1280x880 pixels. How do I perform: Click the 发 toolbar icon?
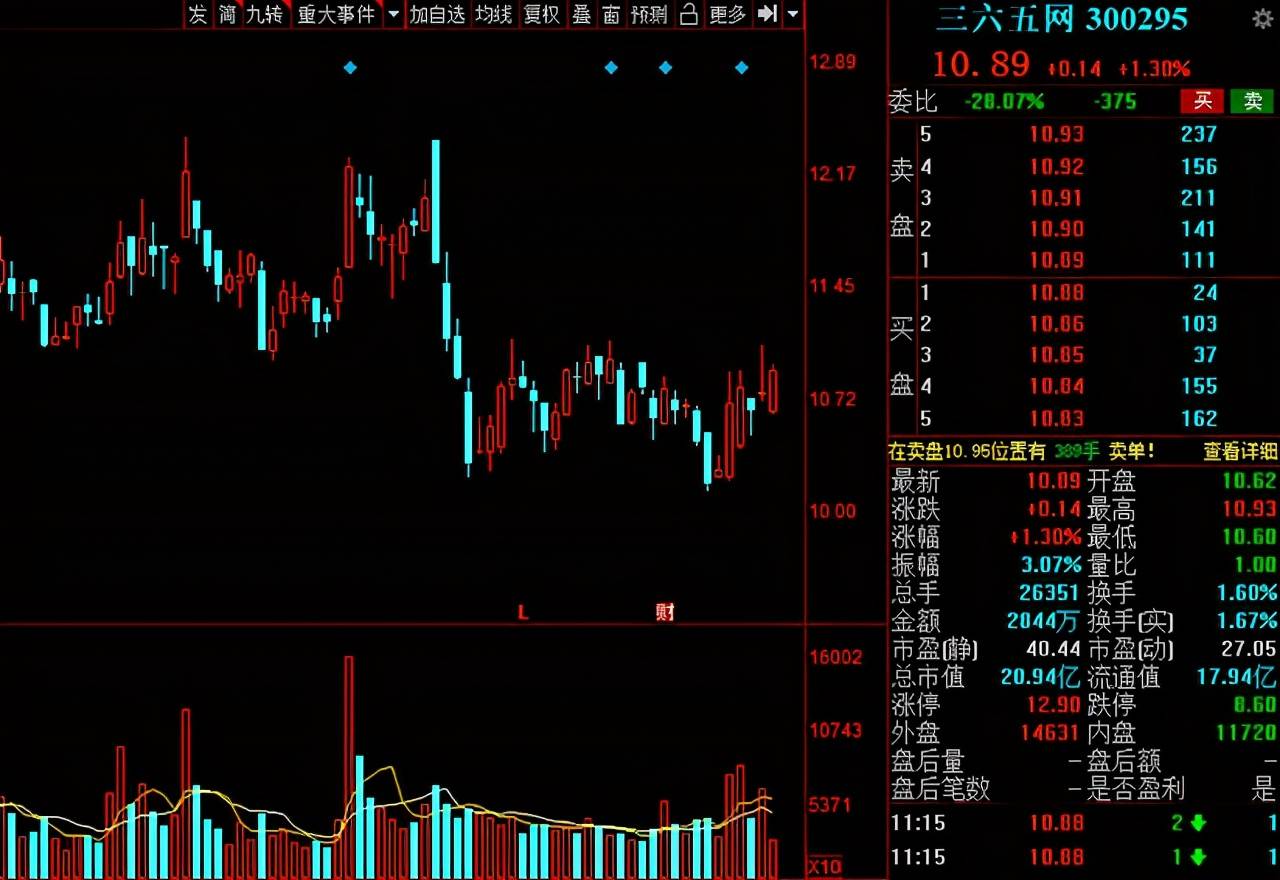pyautogui.click(x=198, y=14)
